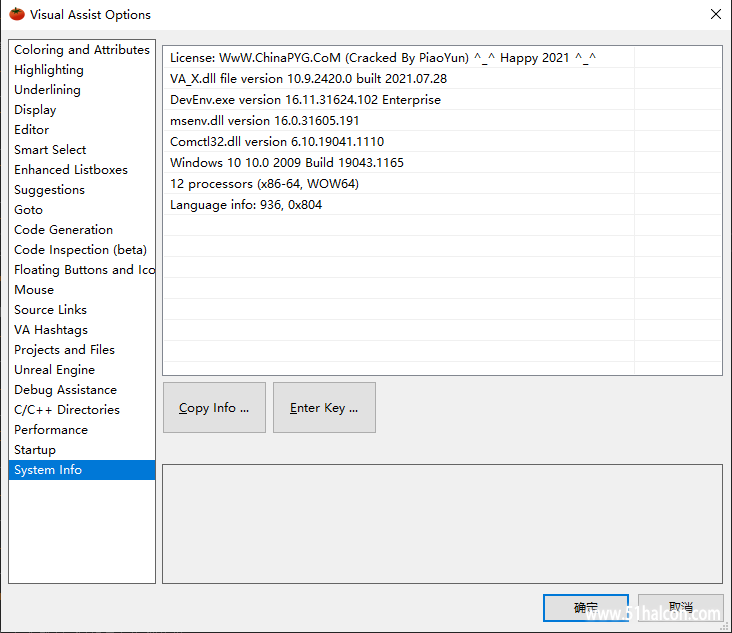The height and width of the screenshot is (633, 732).
Task: Select the Mouse category
Action: 82,290
